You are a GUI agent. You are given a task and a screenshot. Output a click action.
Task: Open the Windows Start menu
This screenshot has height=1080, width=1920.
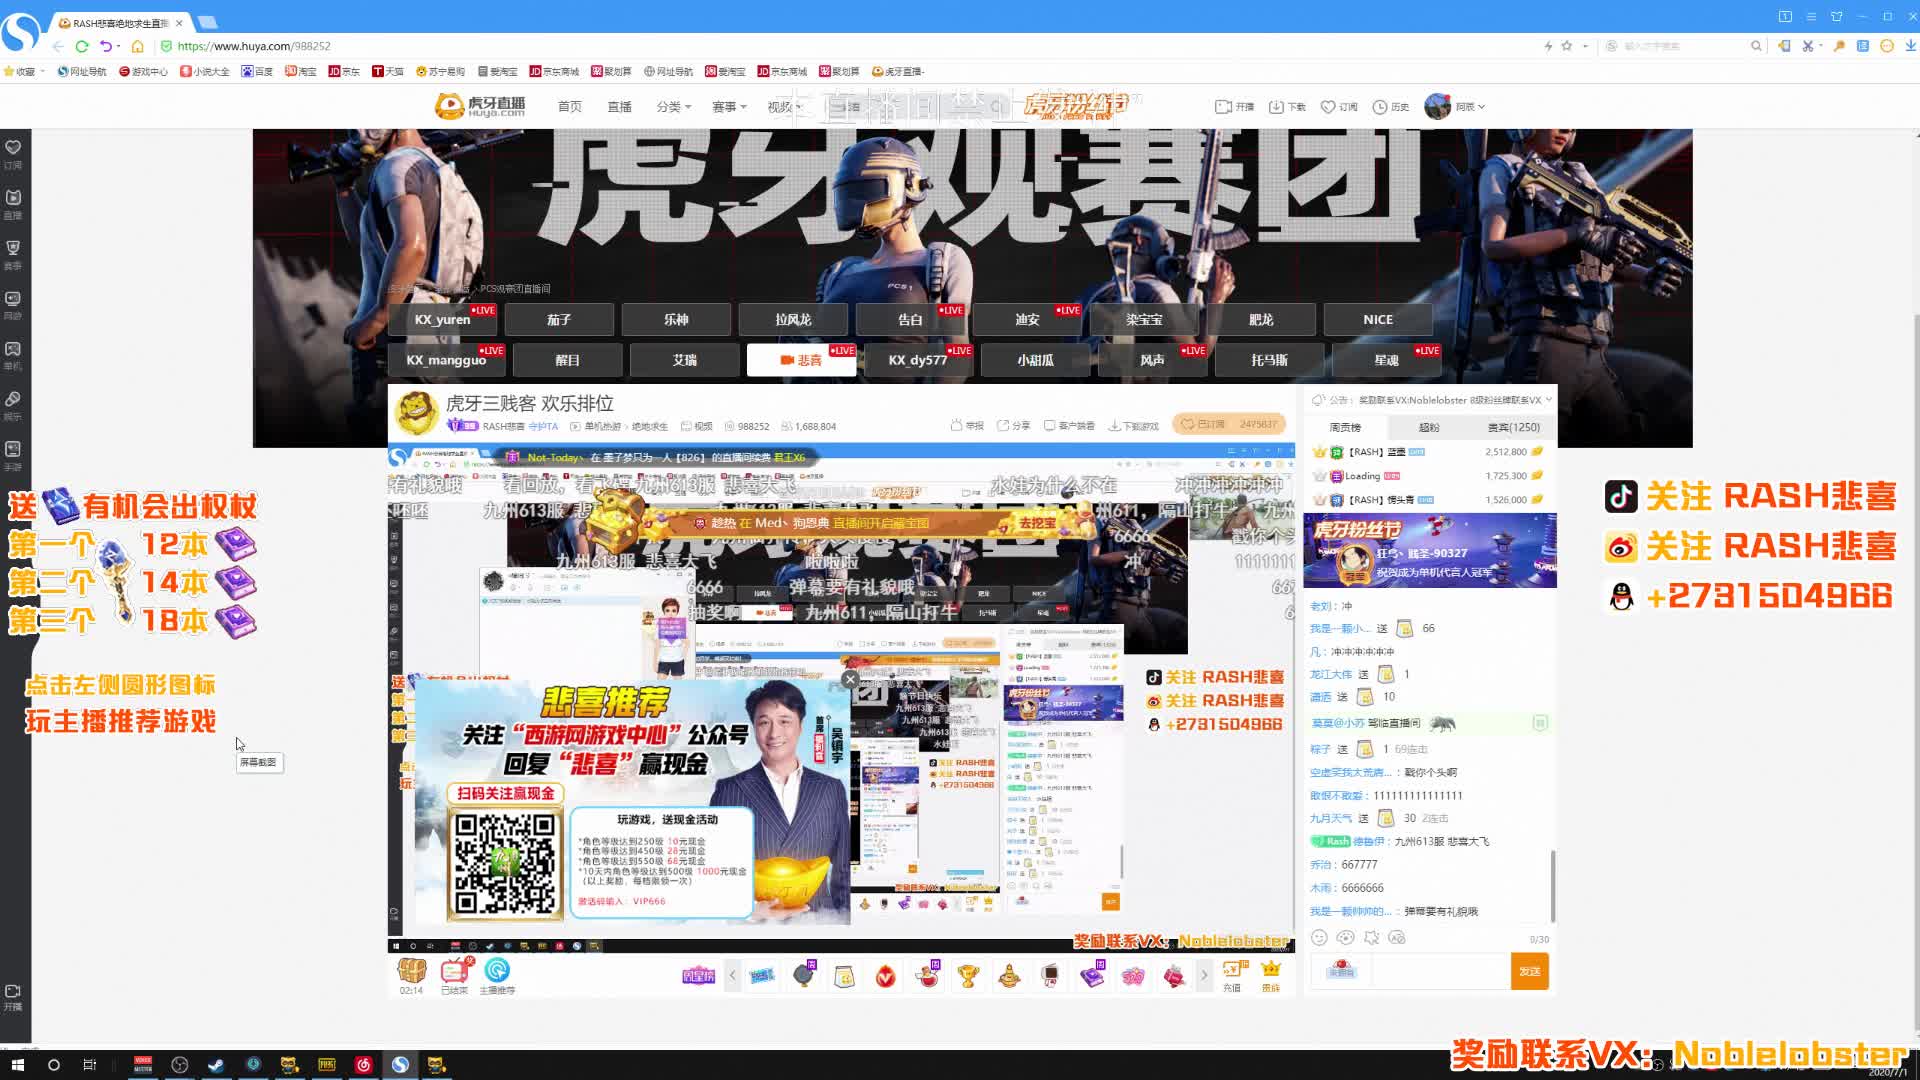[x=17, y=1065]
